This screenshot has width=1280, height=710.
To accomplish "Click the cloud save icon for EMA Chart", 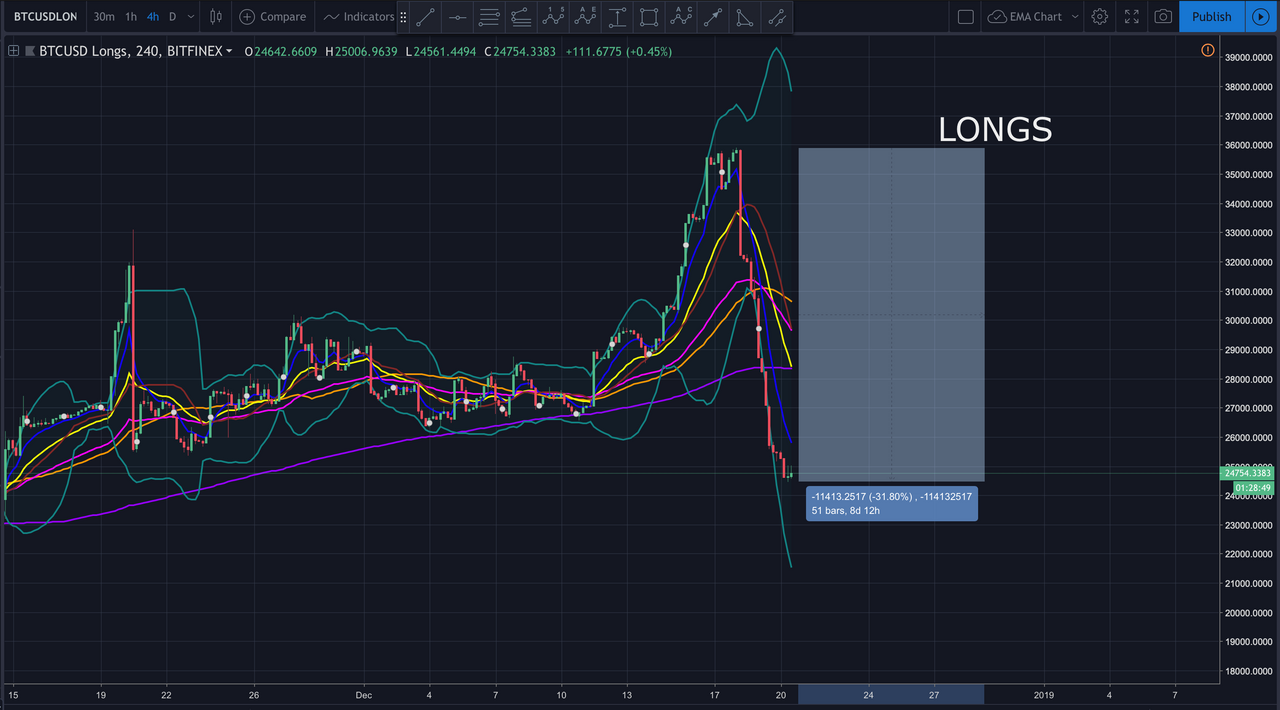I will tap(997, 16).
